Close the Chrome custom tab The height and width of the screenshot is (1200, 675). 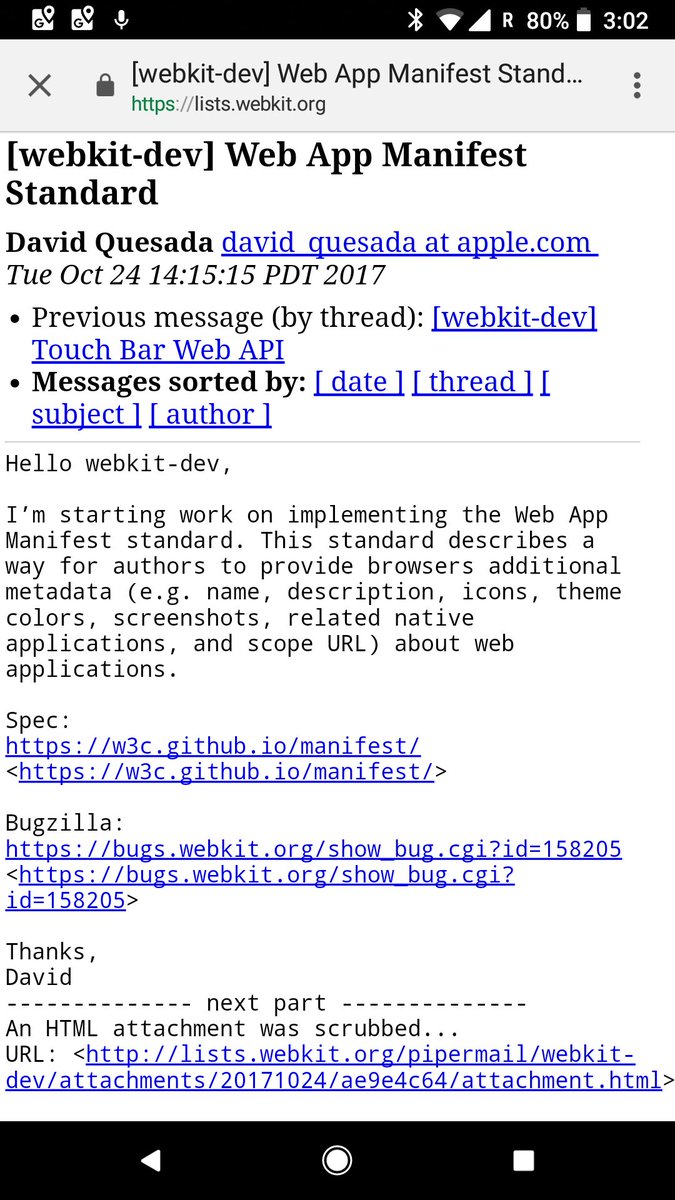(39, 86)
